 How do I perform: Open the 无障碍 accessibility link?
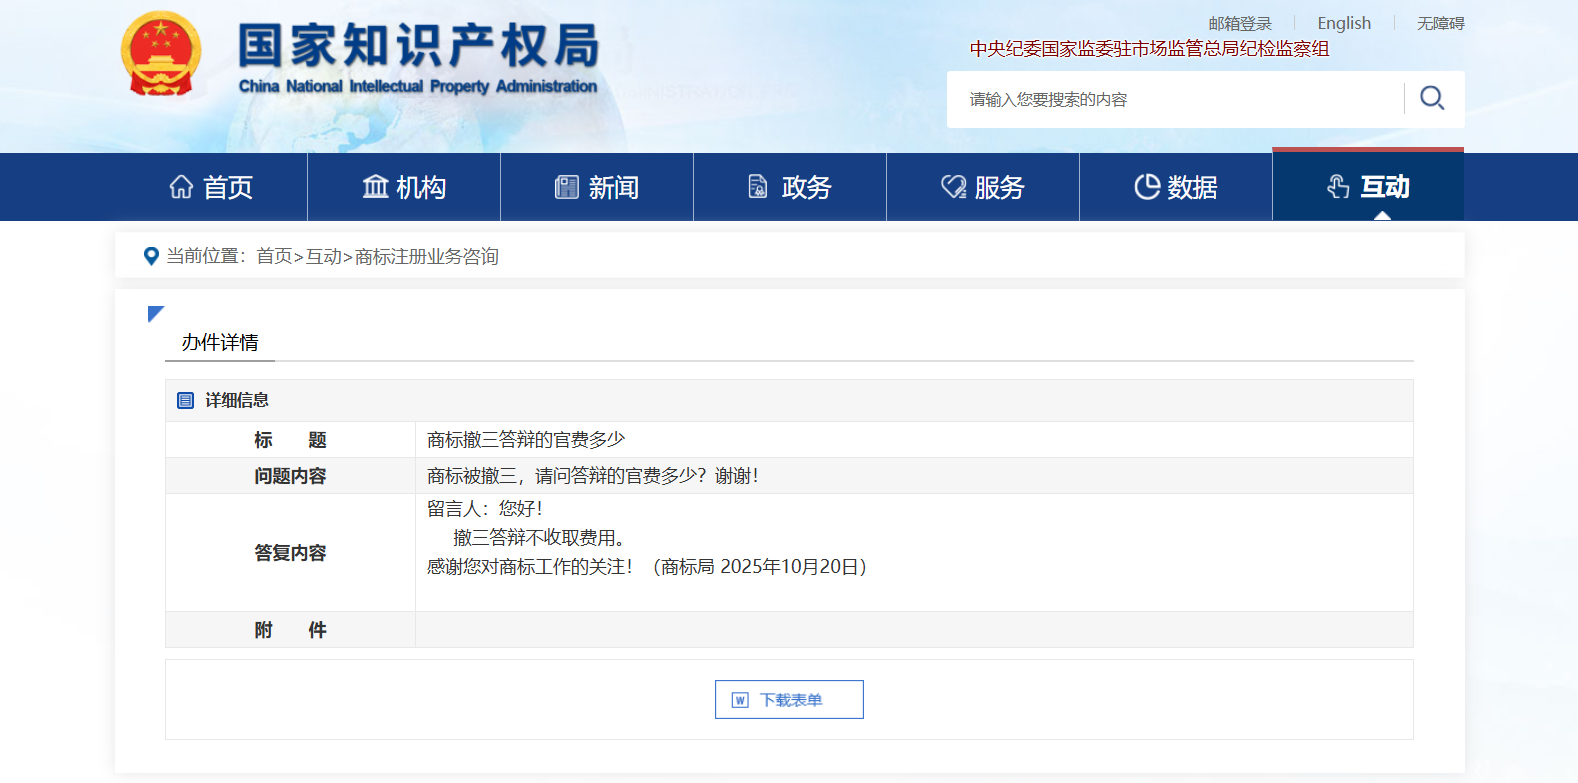[x=1440, y=23]
